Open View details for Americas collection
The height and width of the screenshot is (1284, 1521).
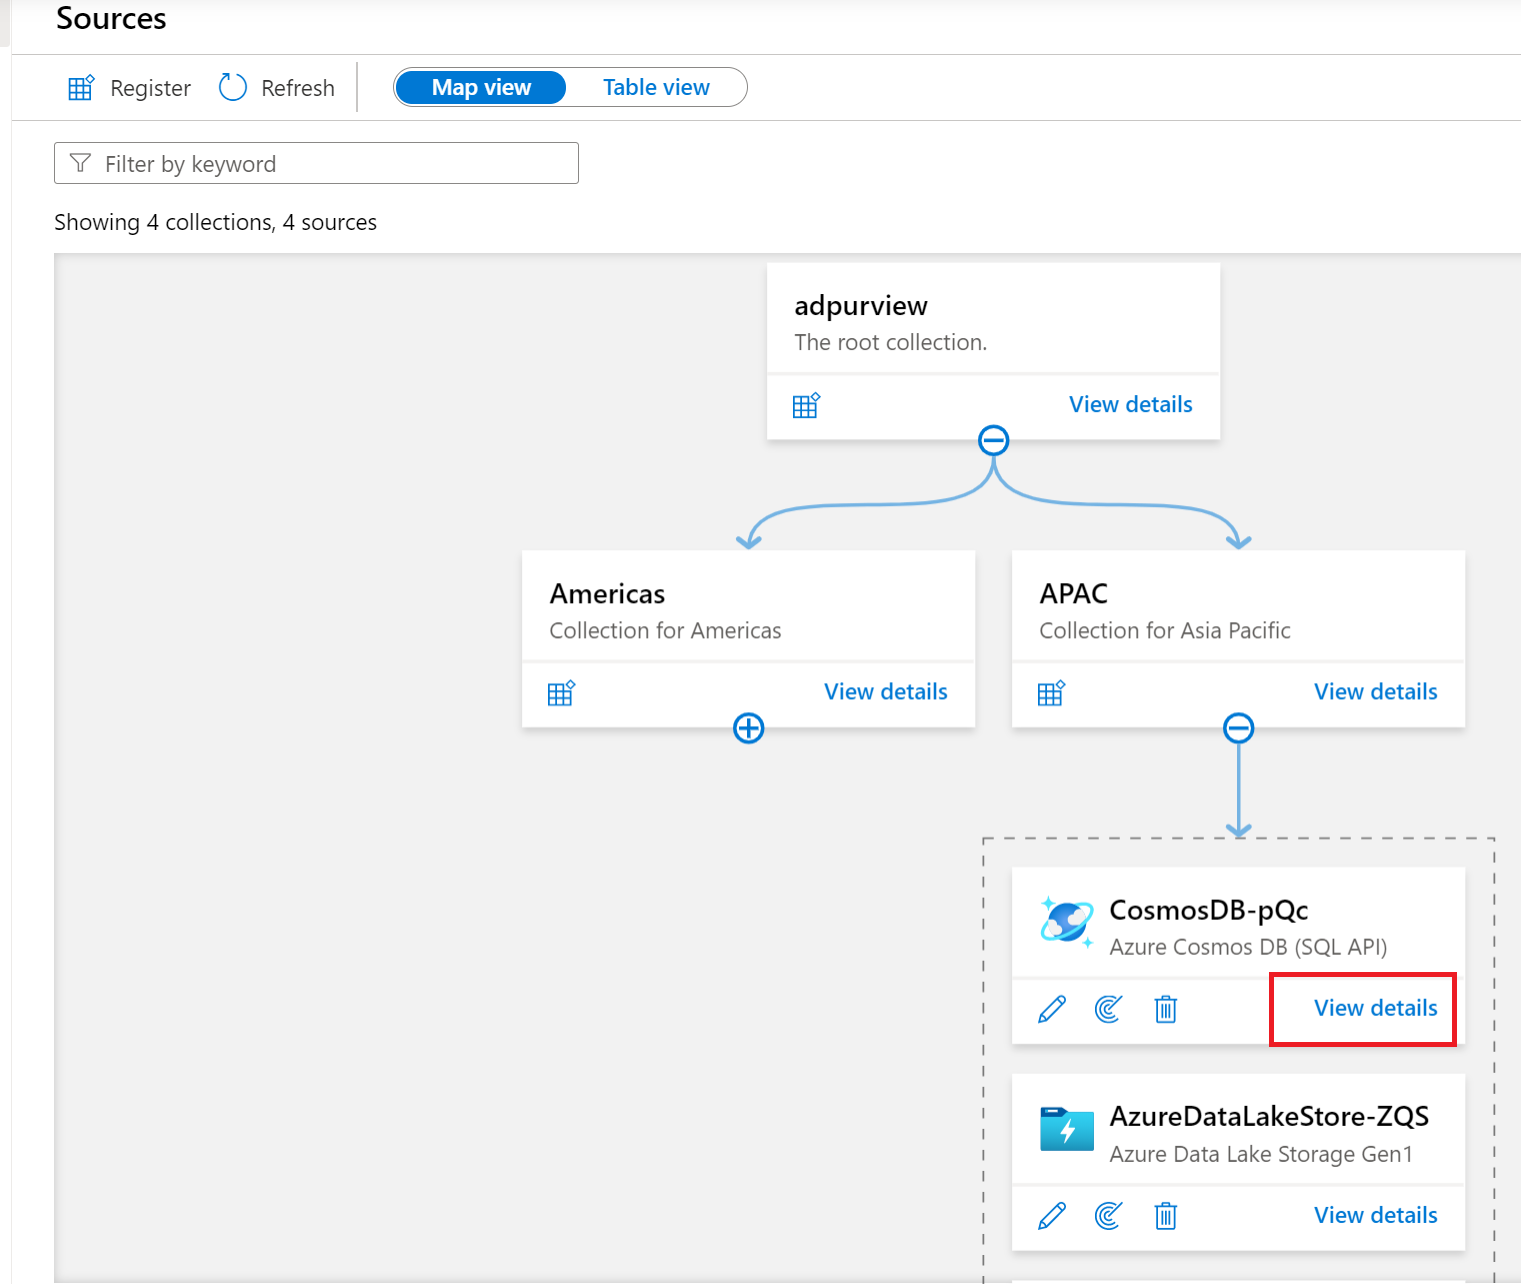coord(885,692)
